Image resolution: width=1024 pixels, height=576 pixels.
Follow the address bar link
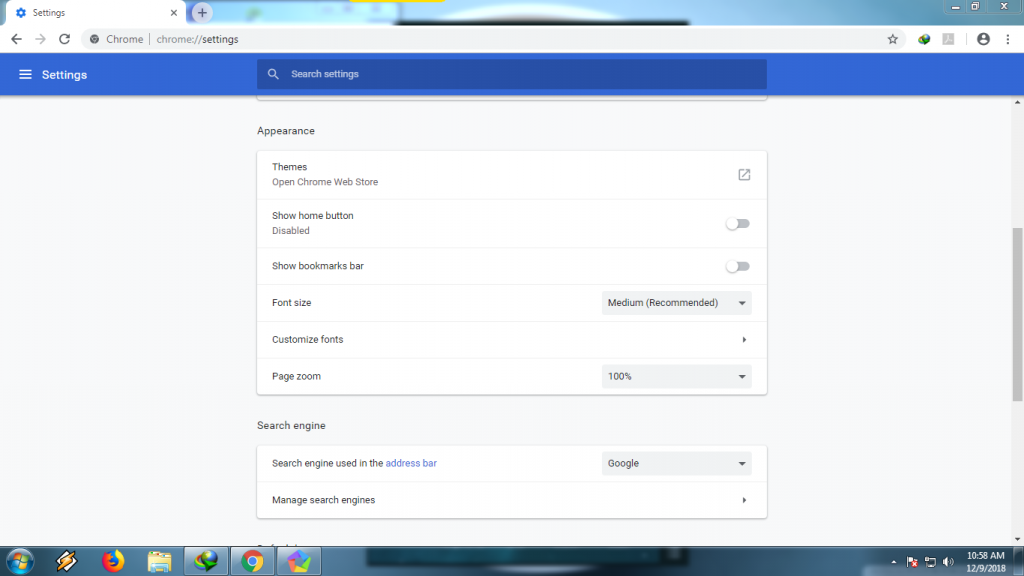coord(411,464)
